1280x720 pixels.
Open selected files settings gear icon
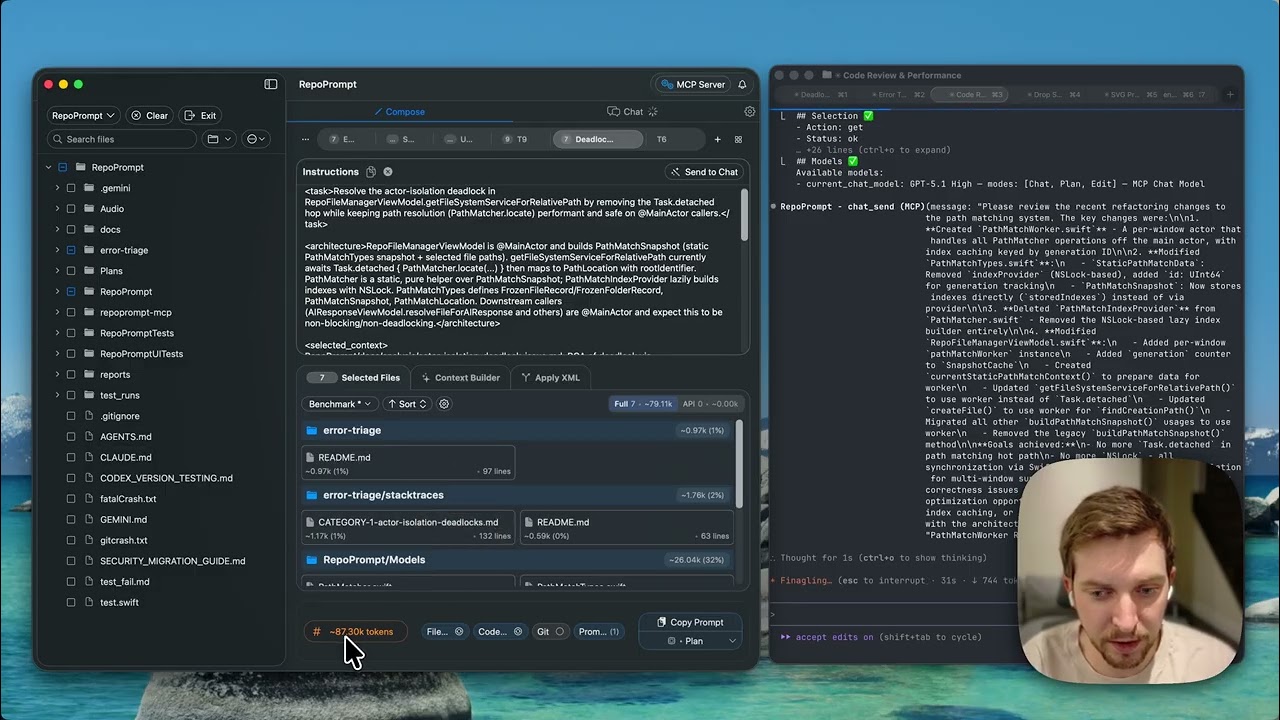444,404
